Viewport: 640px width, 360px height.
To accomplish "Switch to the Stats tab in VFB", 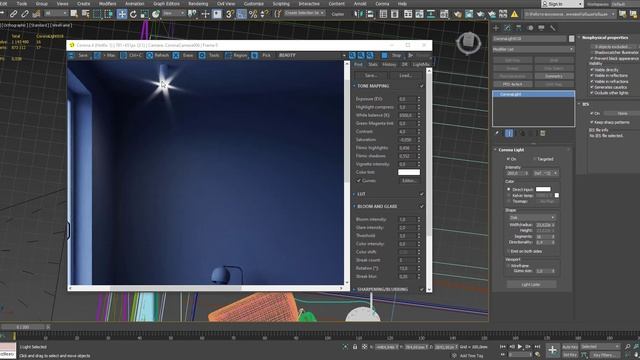I will (x=373, y=64).
